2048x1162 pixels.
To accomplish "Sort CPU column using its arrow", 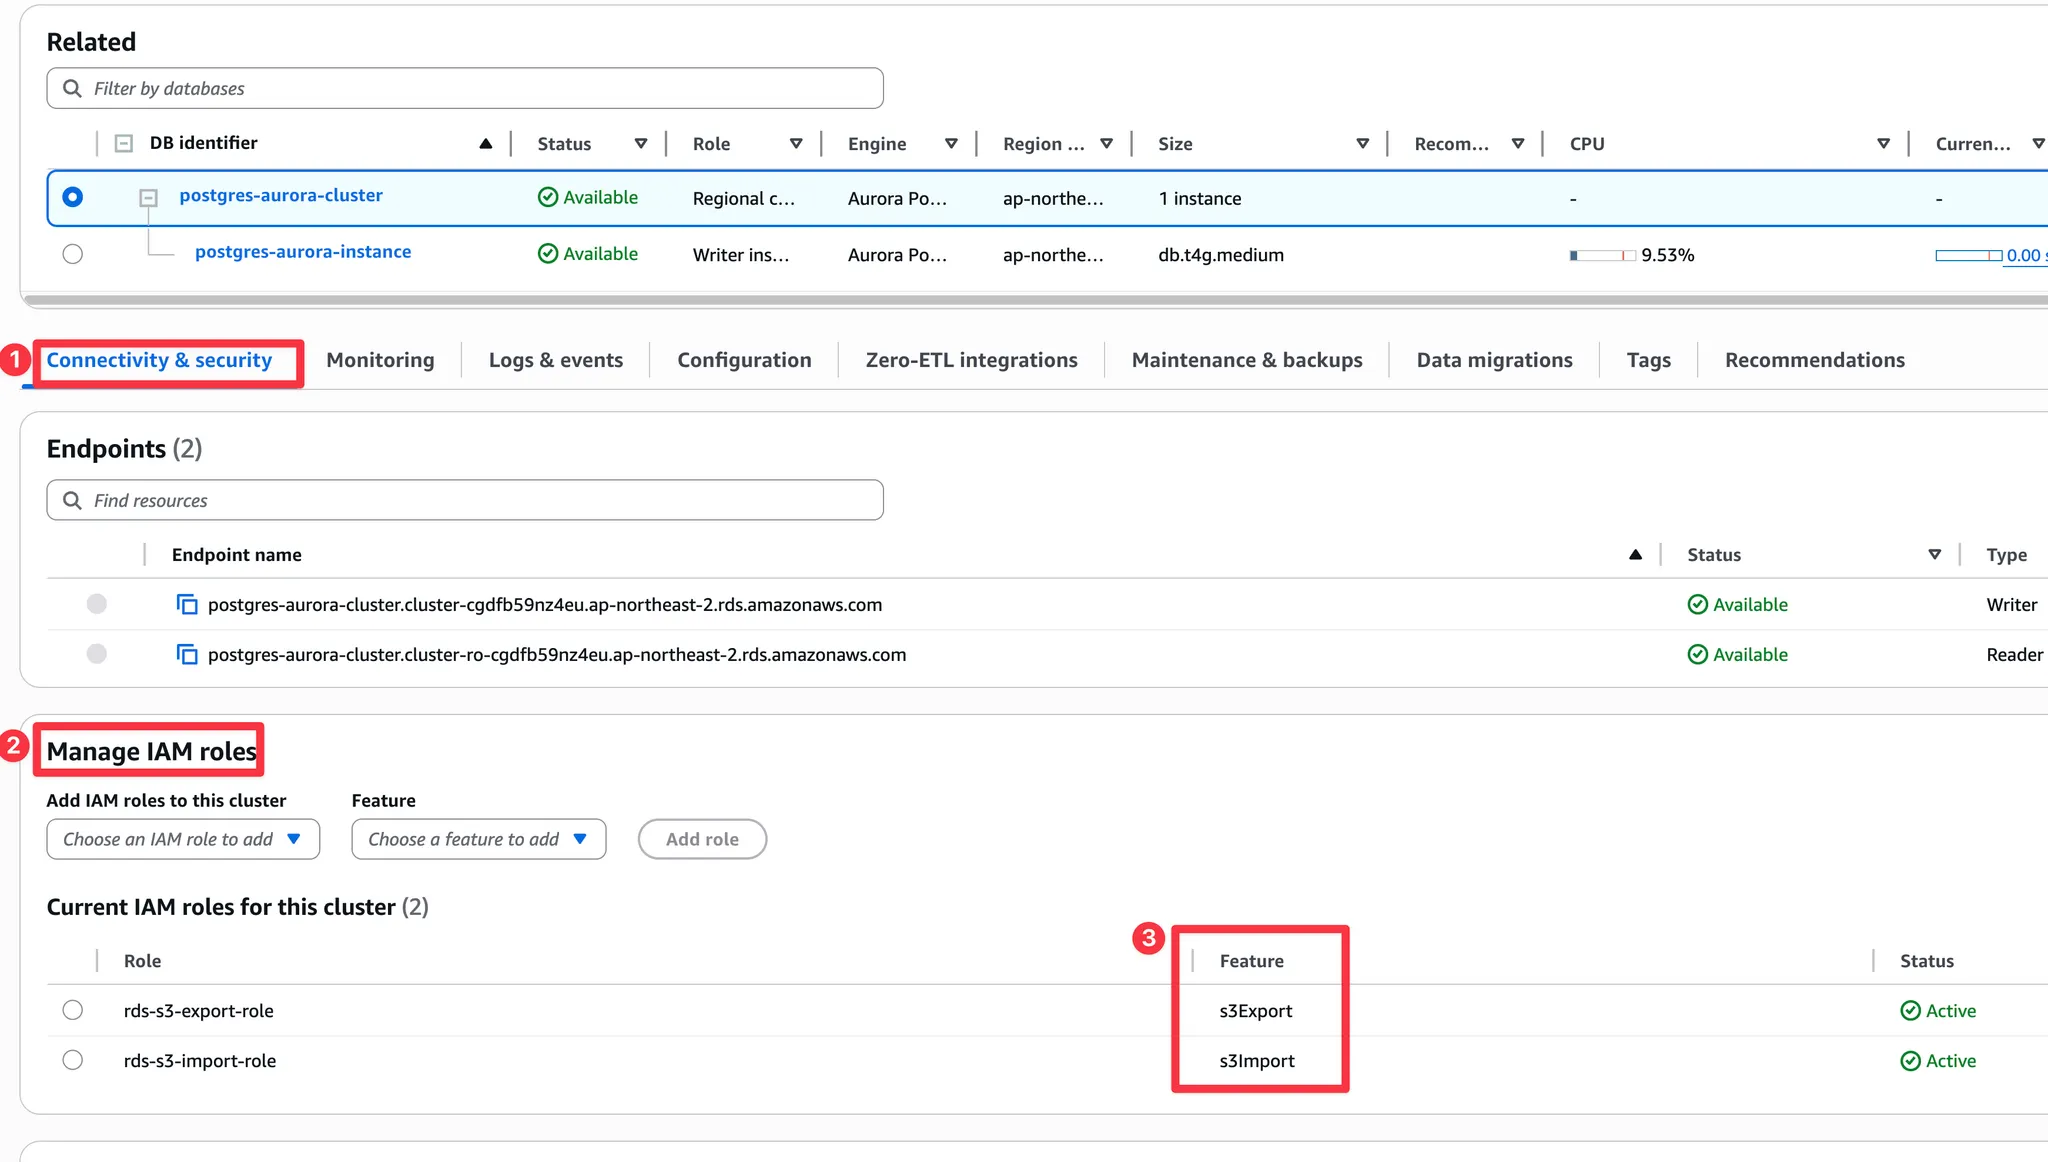I will pos(1883,144).
